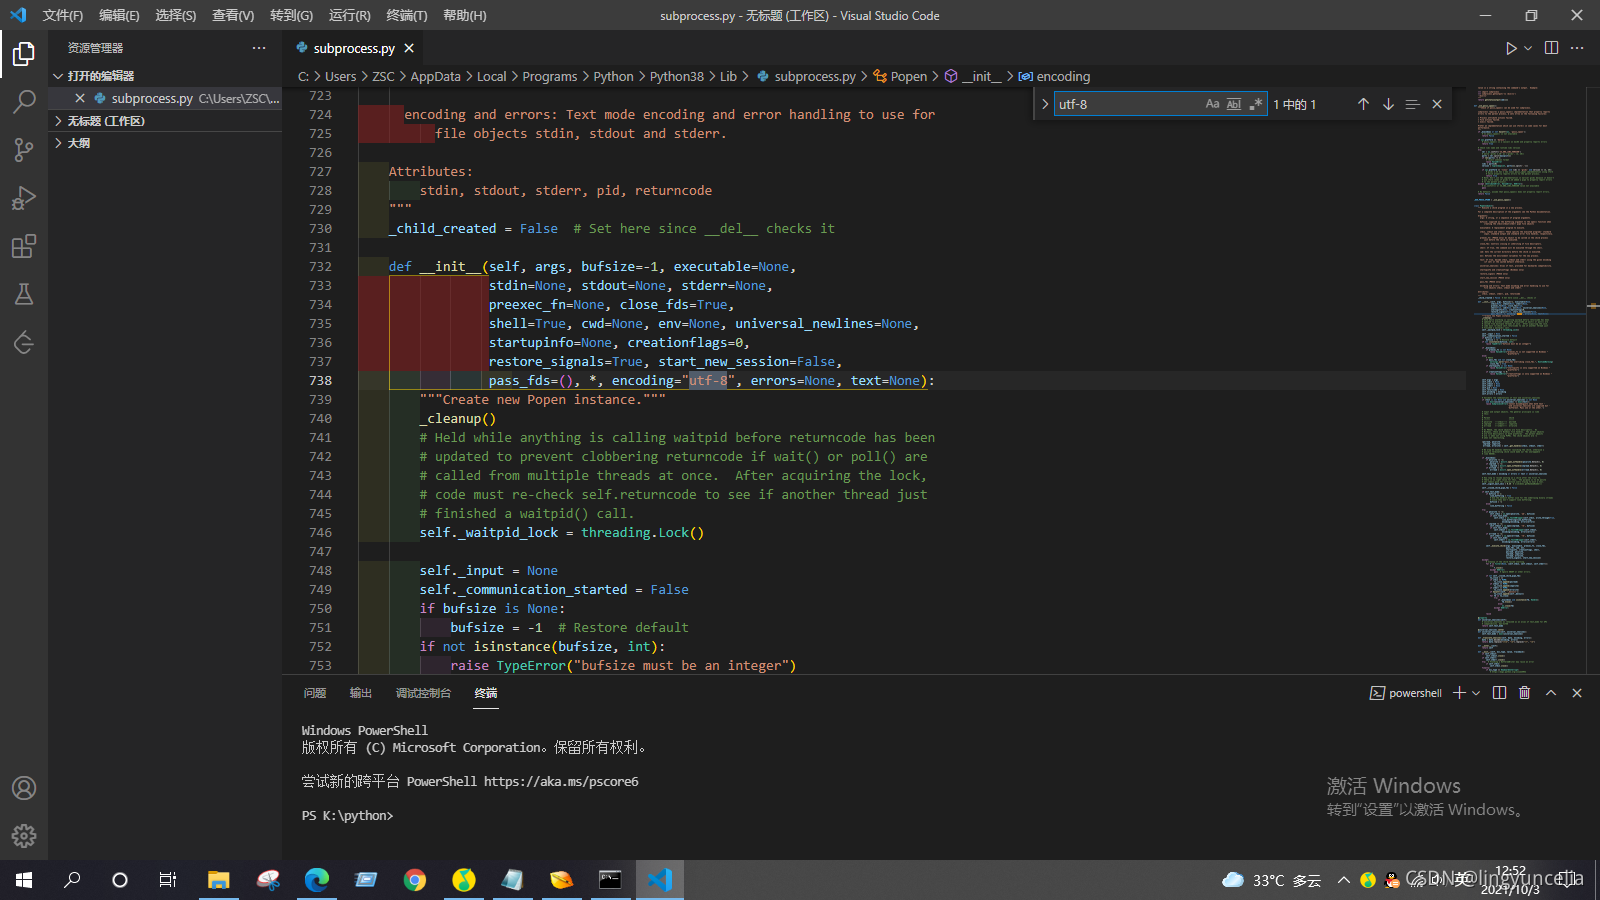Switch to Debug Console (调试控制台) tab
The width and height of the screenshot is (1600, 900).
tap(423, 693)
